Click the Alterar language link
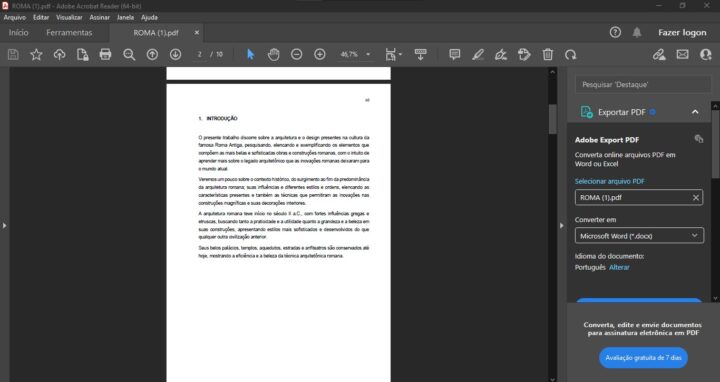Image resolution: width=720 pixels, height=382 pixels. (619, 267)
